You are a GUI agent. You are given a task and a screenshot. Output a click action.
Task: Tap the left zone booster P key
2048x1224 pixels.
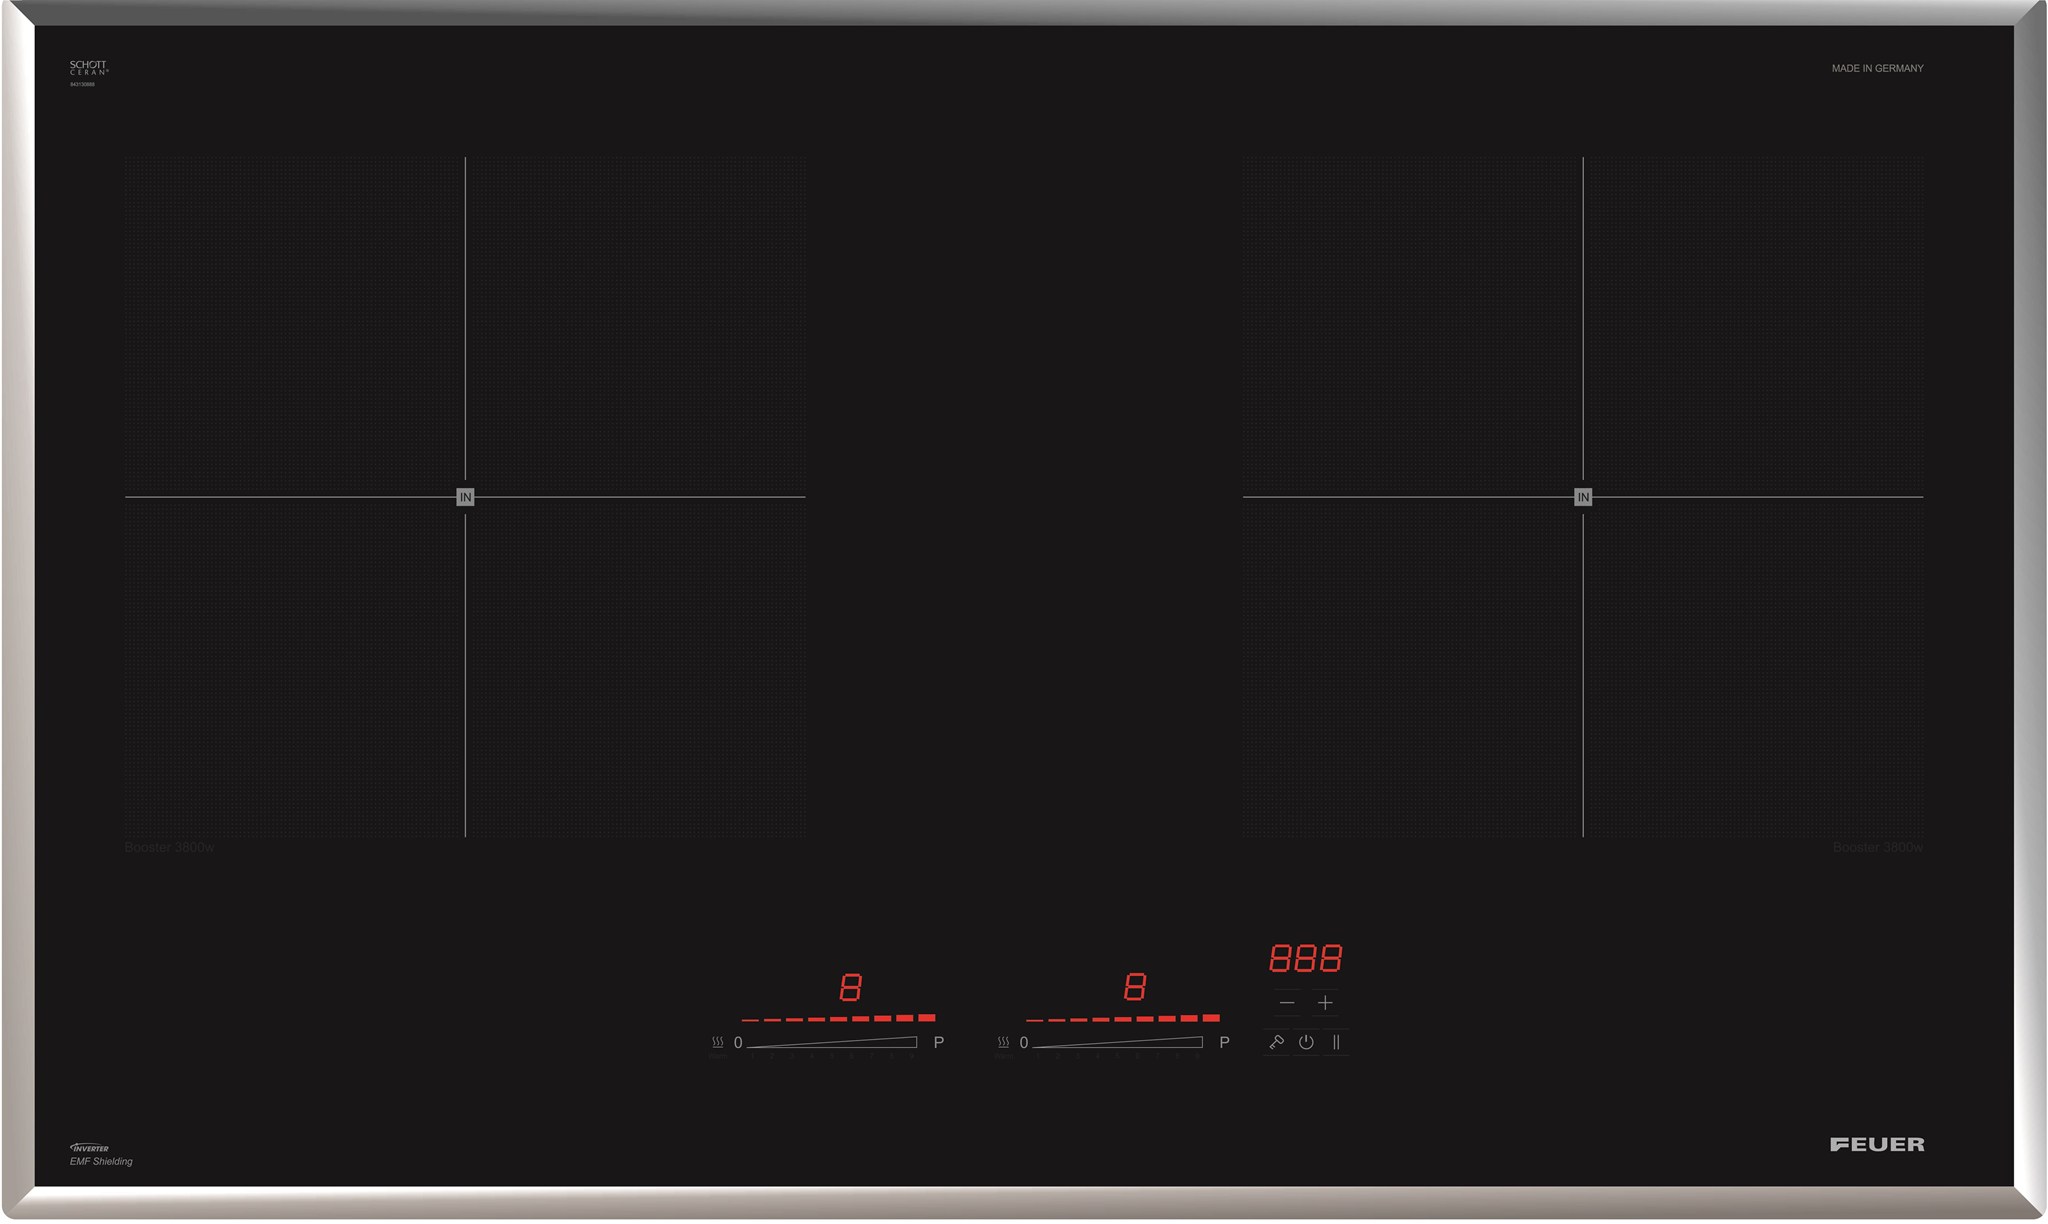[x=938, y=1042]
